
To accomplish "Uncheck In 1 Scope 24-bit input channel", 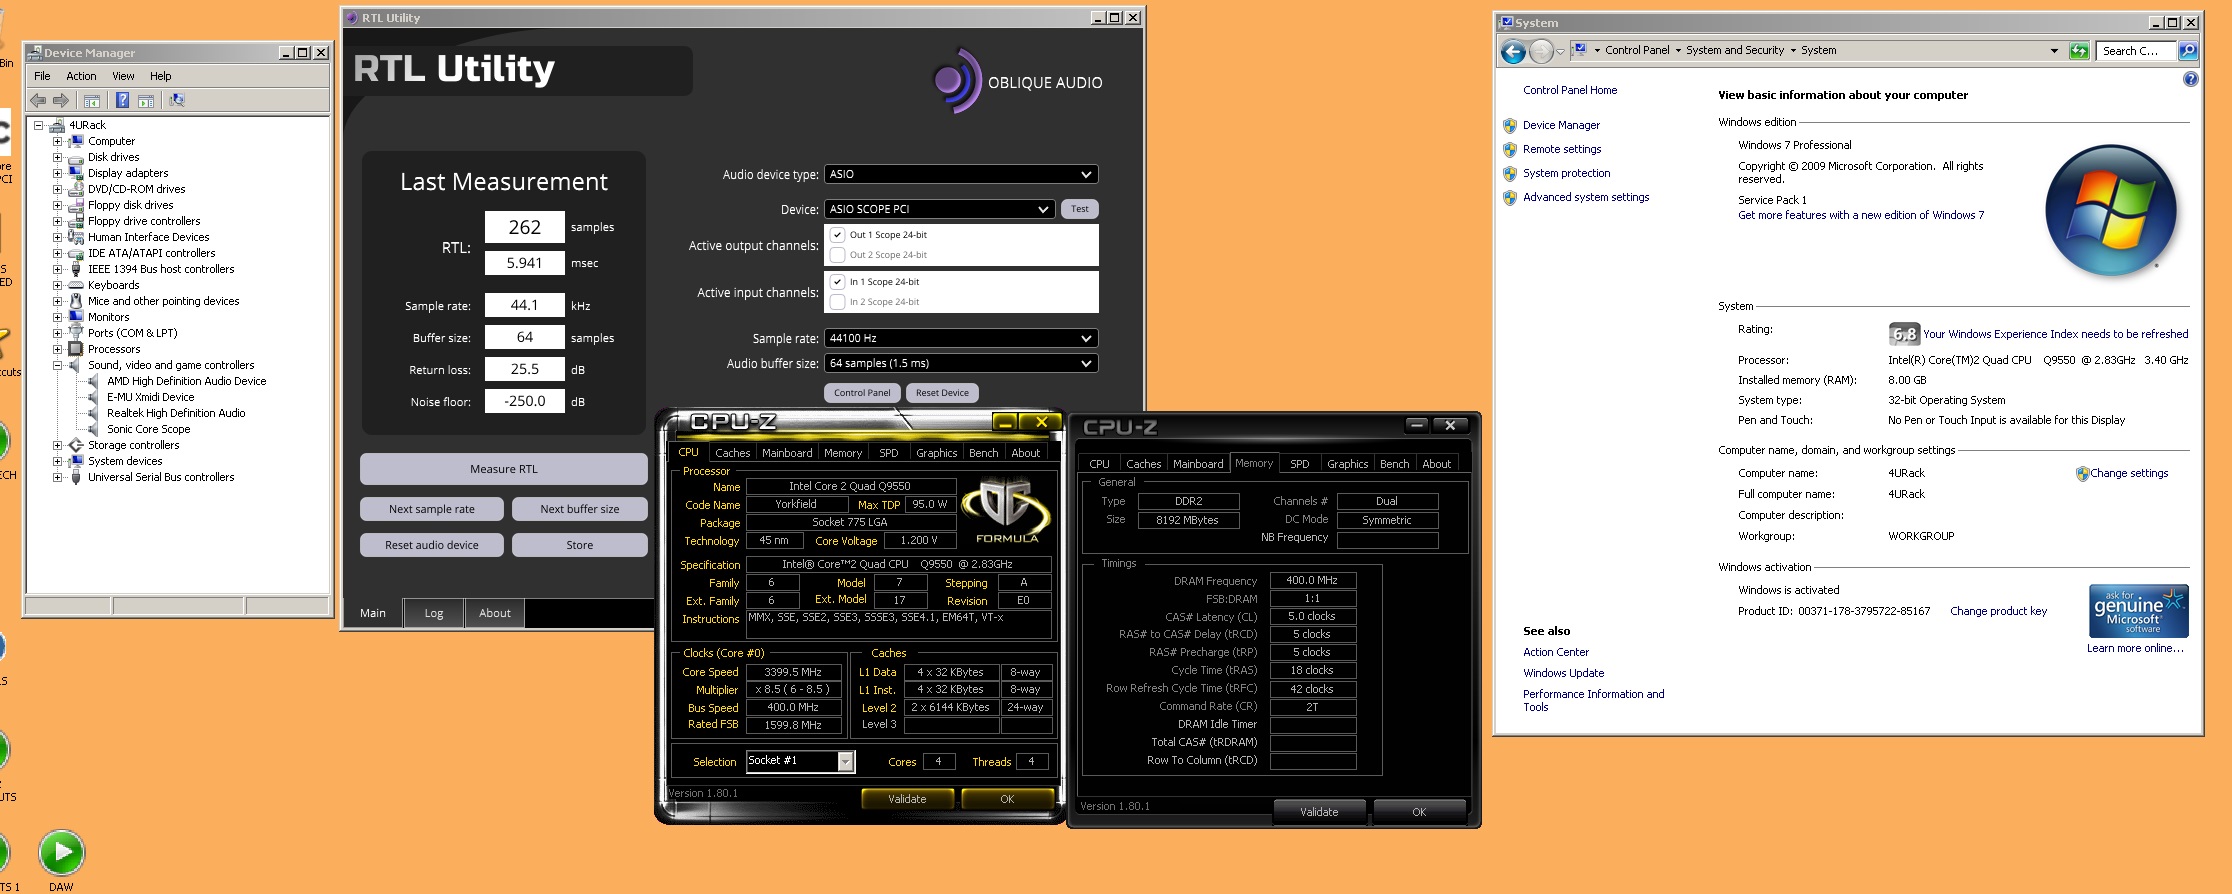I will (x=838, y=282).
